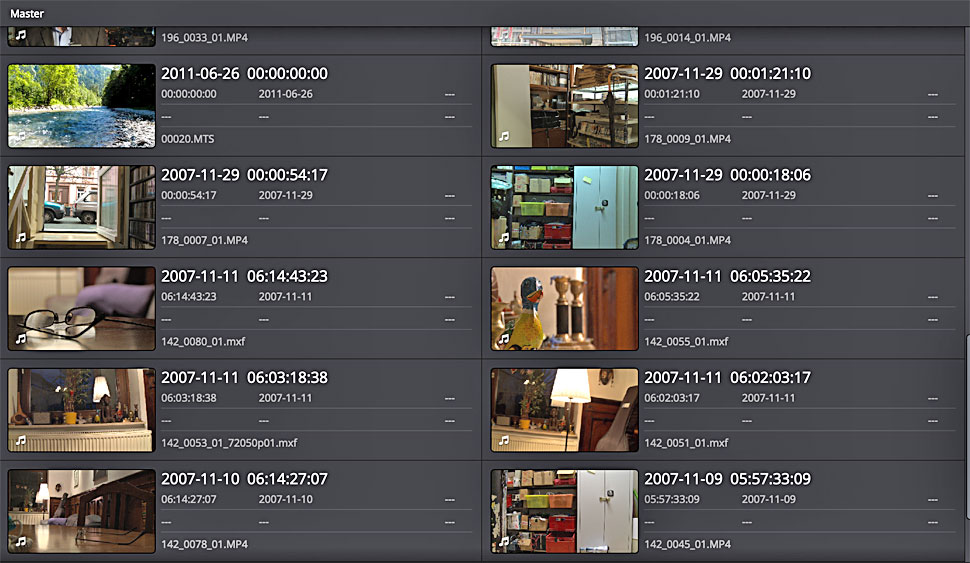970x563 pixels.
Task: Select the dining table thumbnail of 142_0078_01.MP4
Action: (82, 512)
